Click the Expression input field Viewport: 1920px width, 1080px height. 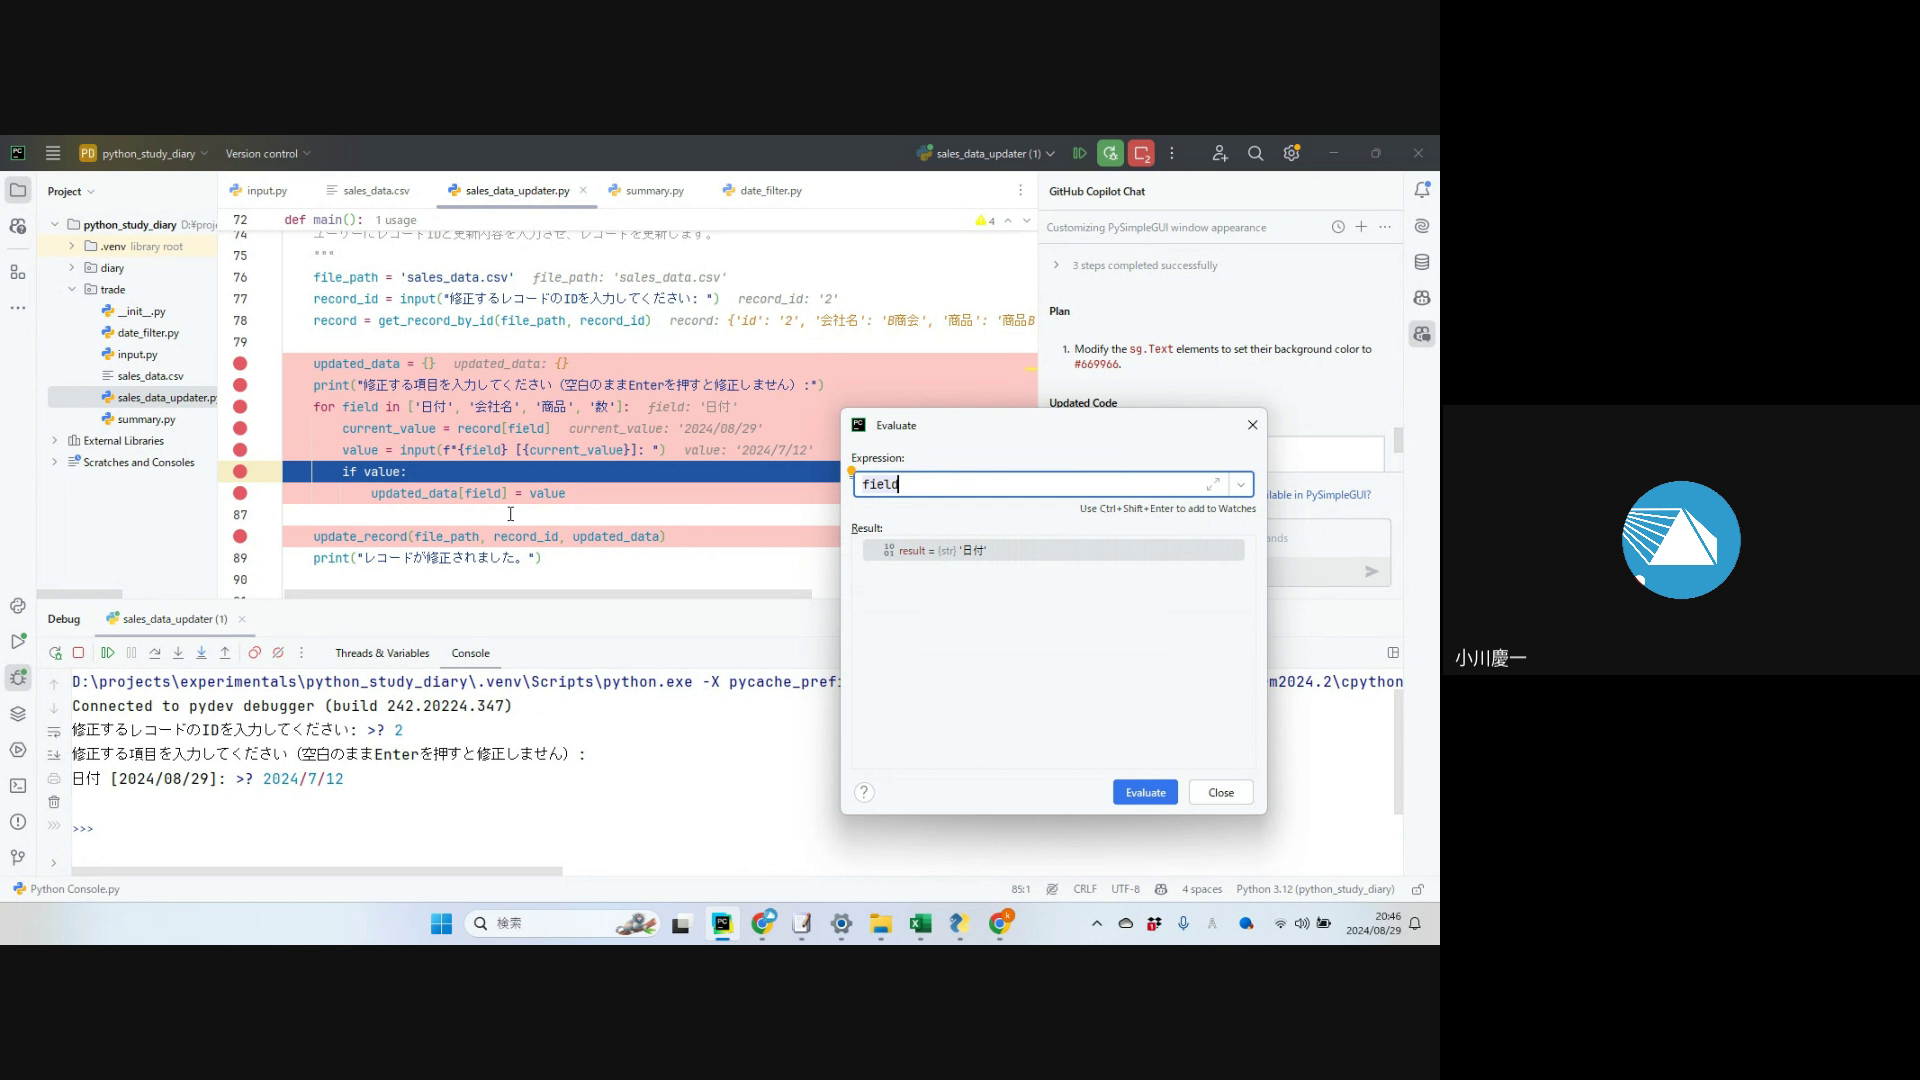[x=1030, y=485]
